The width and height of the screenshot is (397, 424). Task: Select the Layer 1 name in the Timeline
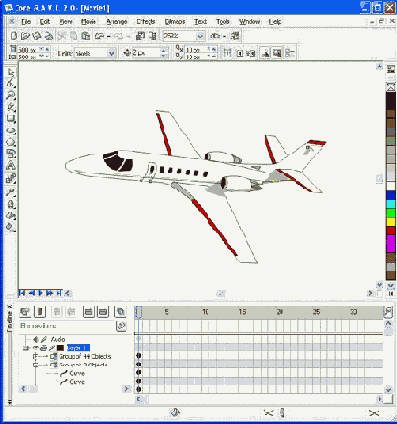pyautogui.click(x=78, y=348)
